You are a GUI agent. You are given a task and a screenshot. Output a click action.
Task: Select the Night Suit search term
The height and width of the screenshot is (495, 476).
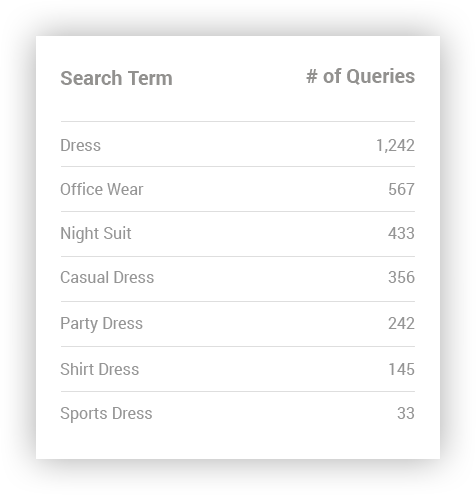[96, 233]
